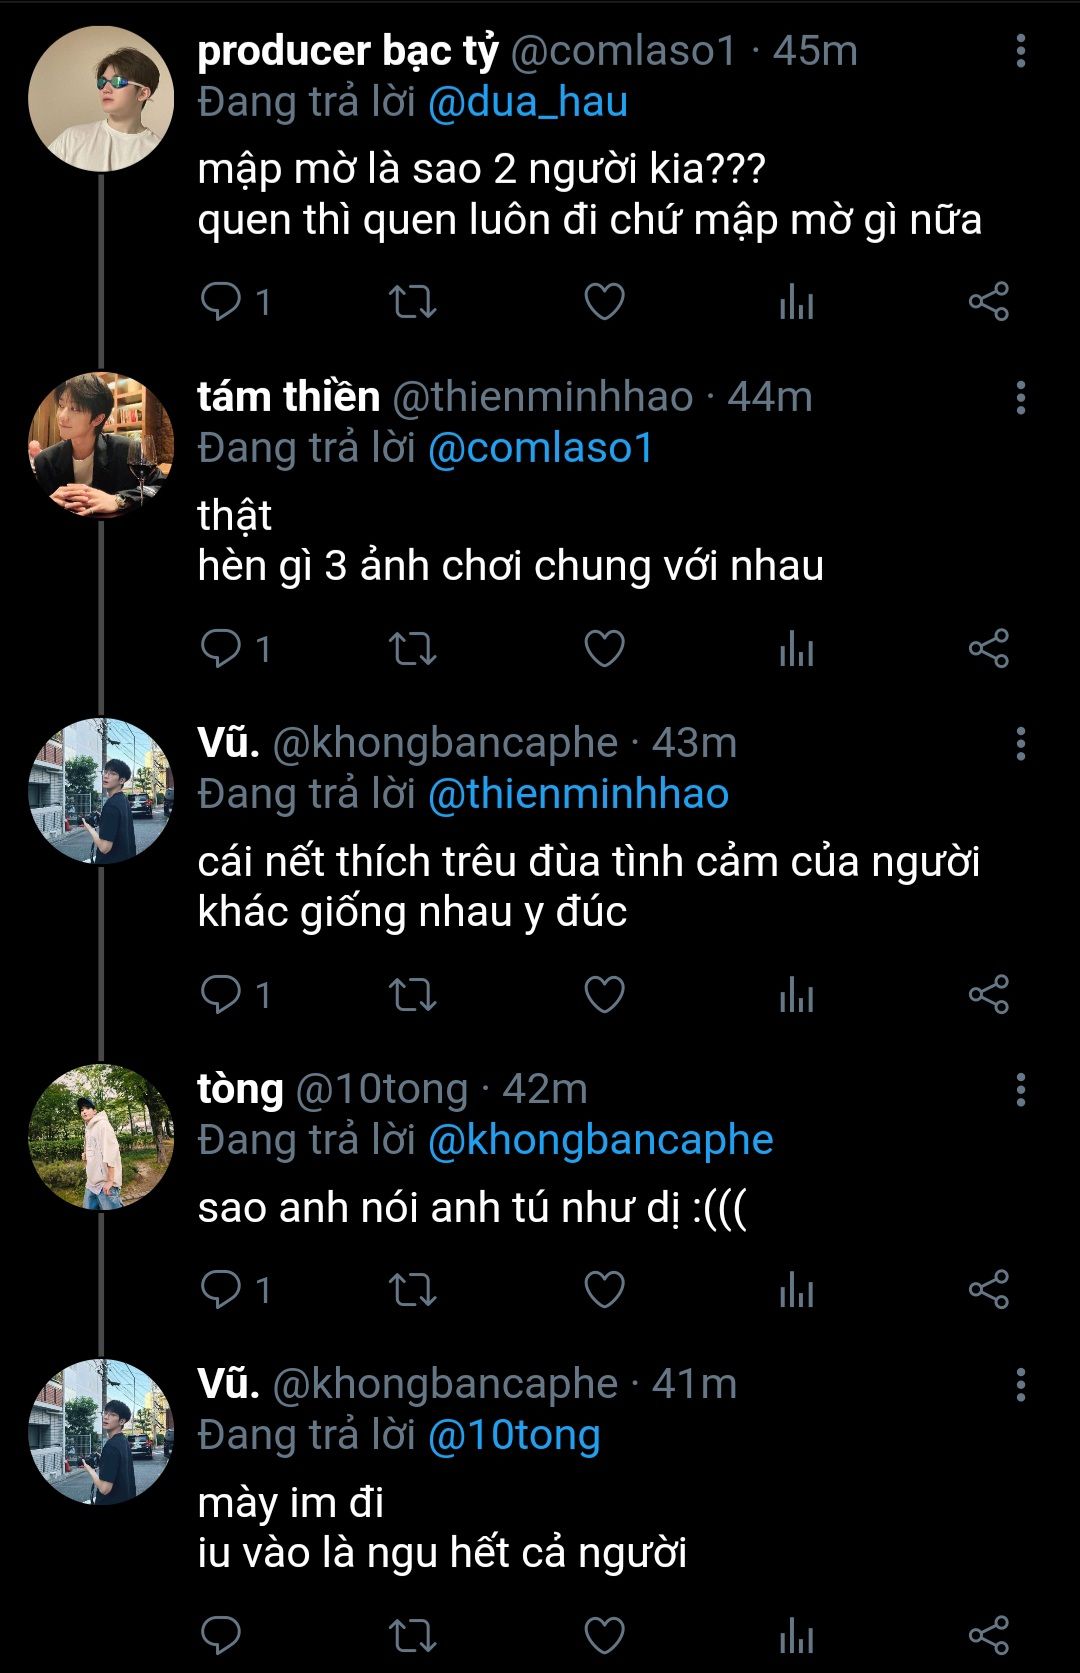Screen dimensions: 1080x1673
Task: Open tòng's avatar photo
Action: click(101, 1137)
